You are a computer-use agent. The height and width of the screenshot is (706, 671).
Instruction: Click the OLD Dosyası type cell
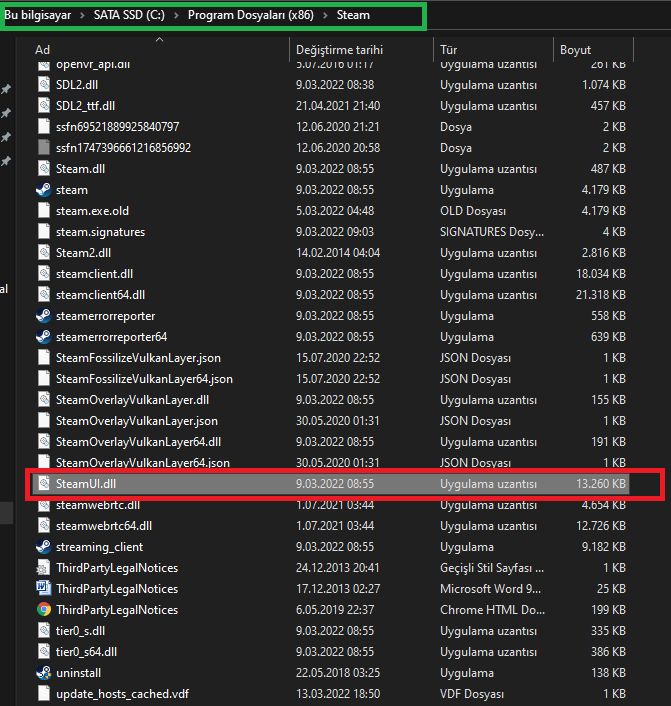pos(473,211)
